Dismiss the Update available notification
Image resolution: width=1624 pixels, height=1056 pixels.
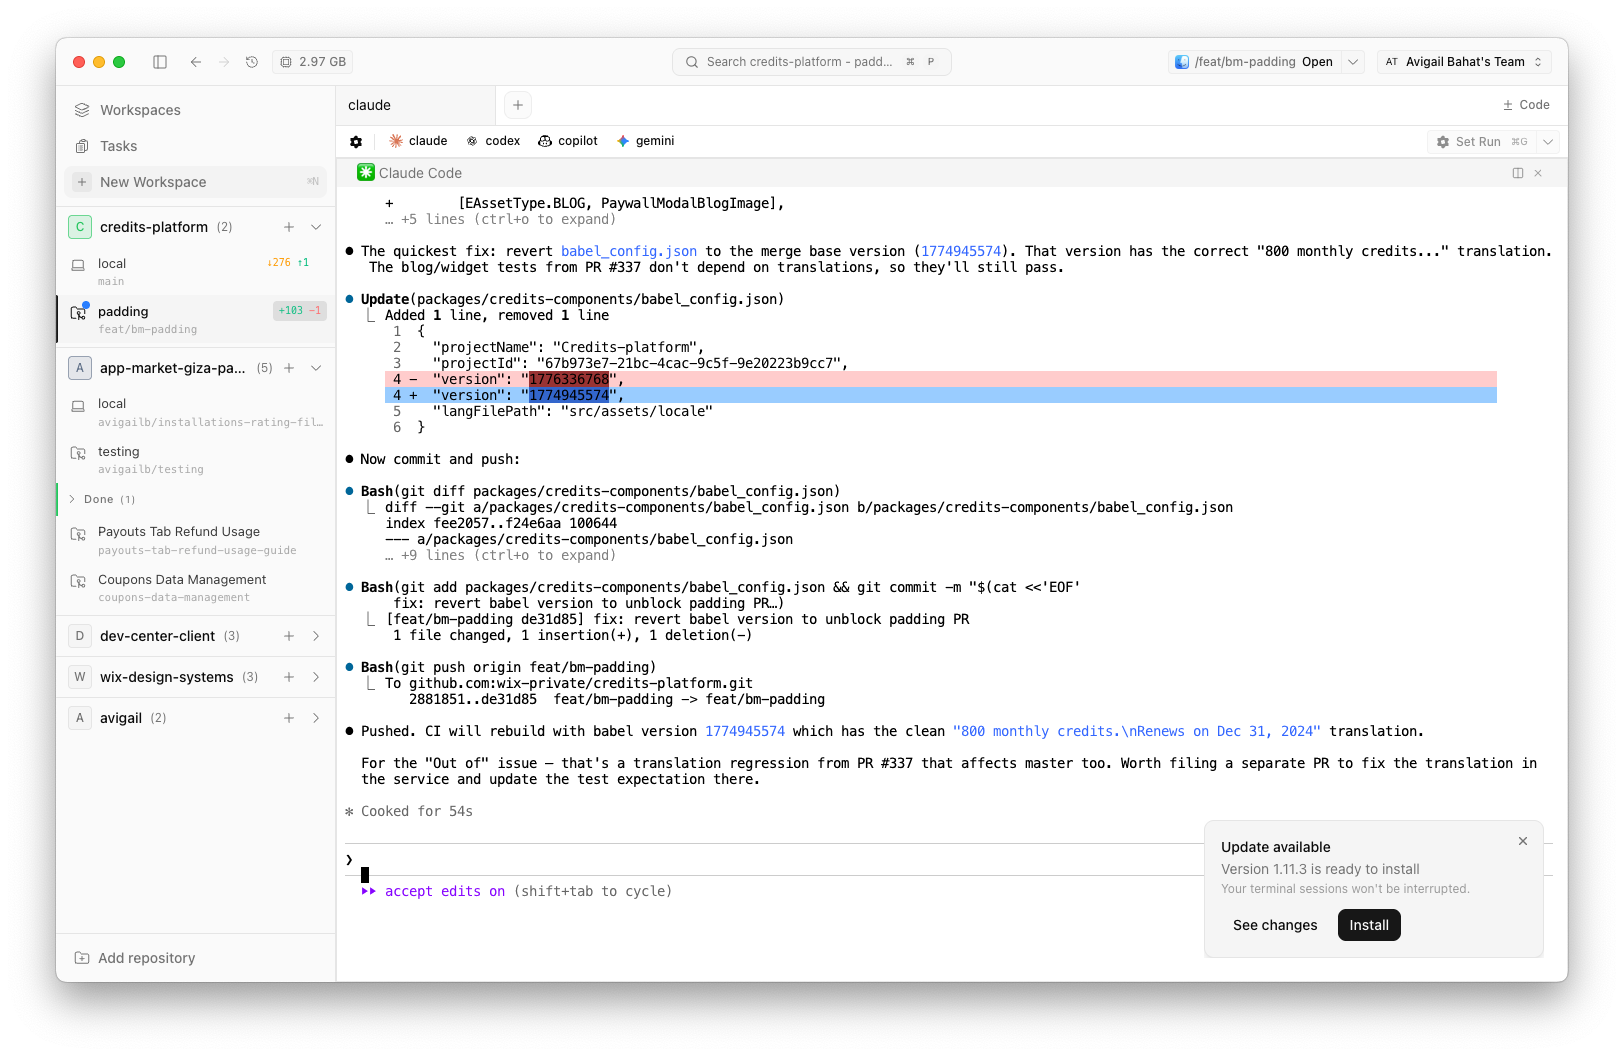click(1523, 841)
